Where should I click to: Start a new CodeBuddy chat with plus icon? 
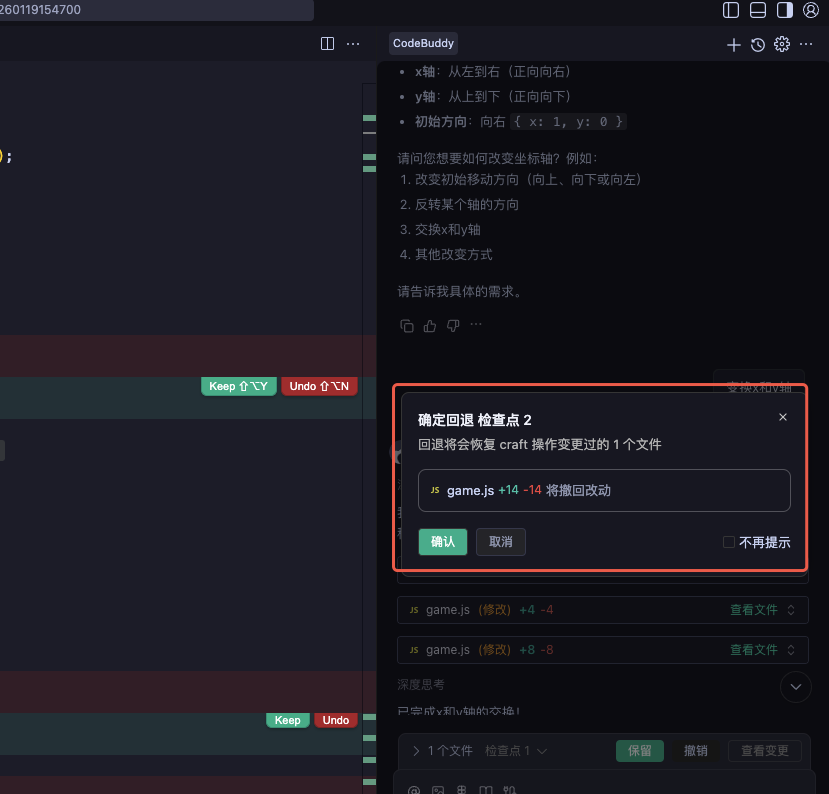(733, 44)
